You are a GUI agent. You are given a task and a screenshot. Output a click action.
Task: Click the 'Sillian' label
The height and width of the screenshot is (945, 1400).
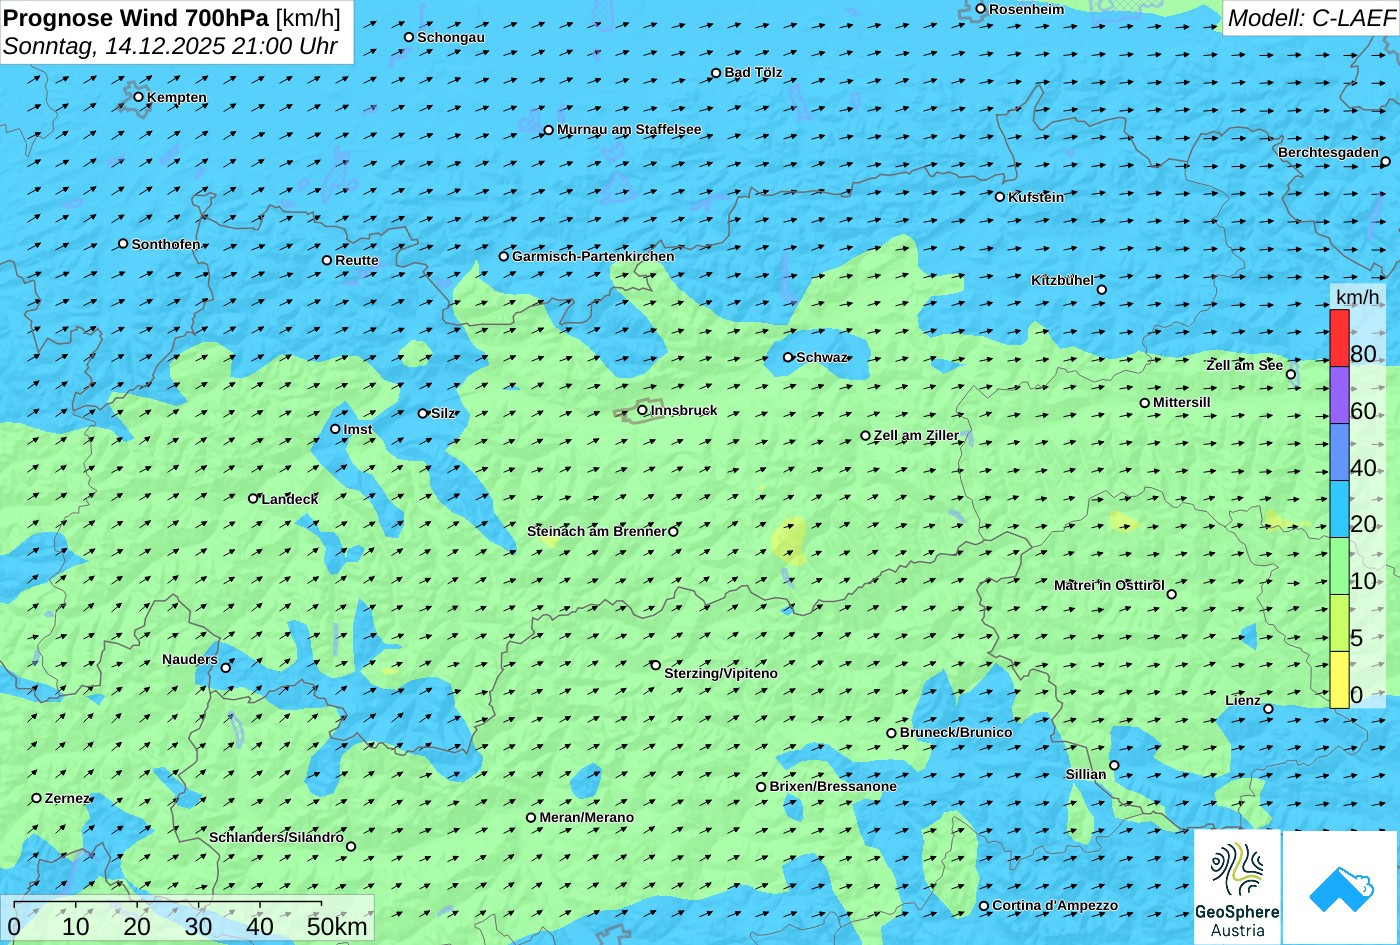click(x=1086, y=774)
